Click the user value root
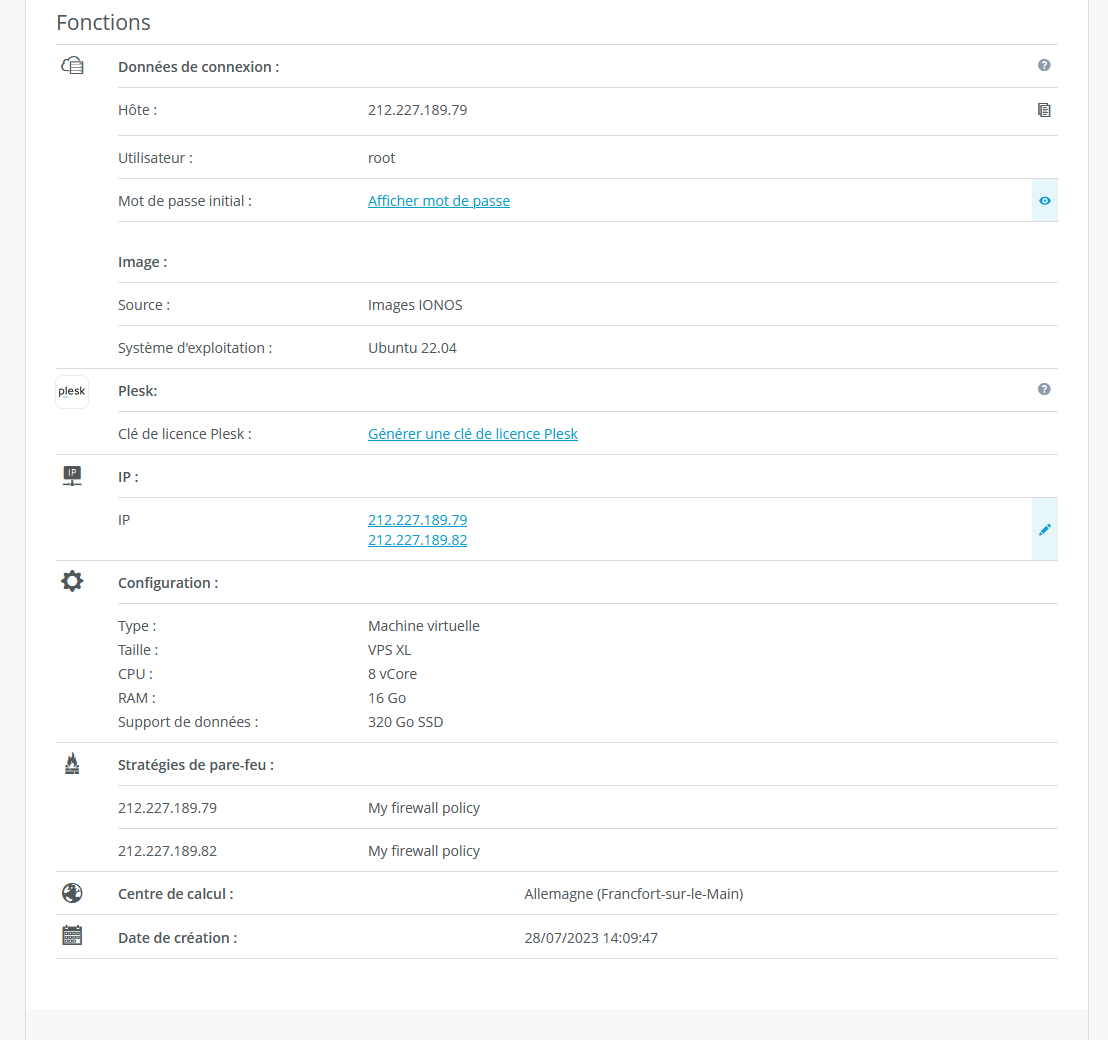The image size is (1108, 1040). tap(382, 158)
